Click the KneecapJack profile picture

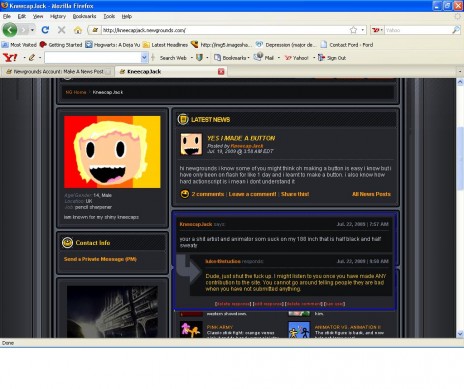(112, 152)
